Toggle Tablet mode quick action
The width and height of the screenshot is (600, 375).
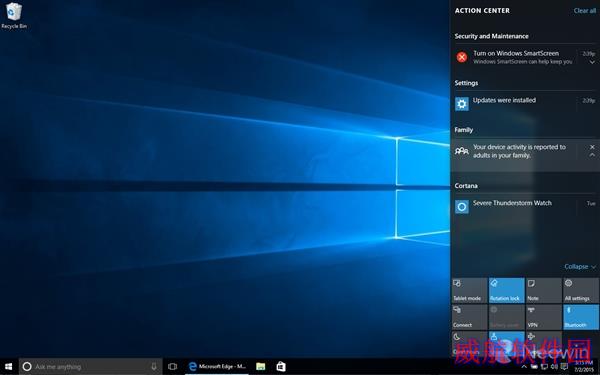[470, 290]
